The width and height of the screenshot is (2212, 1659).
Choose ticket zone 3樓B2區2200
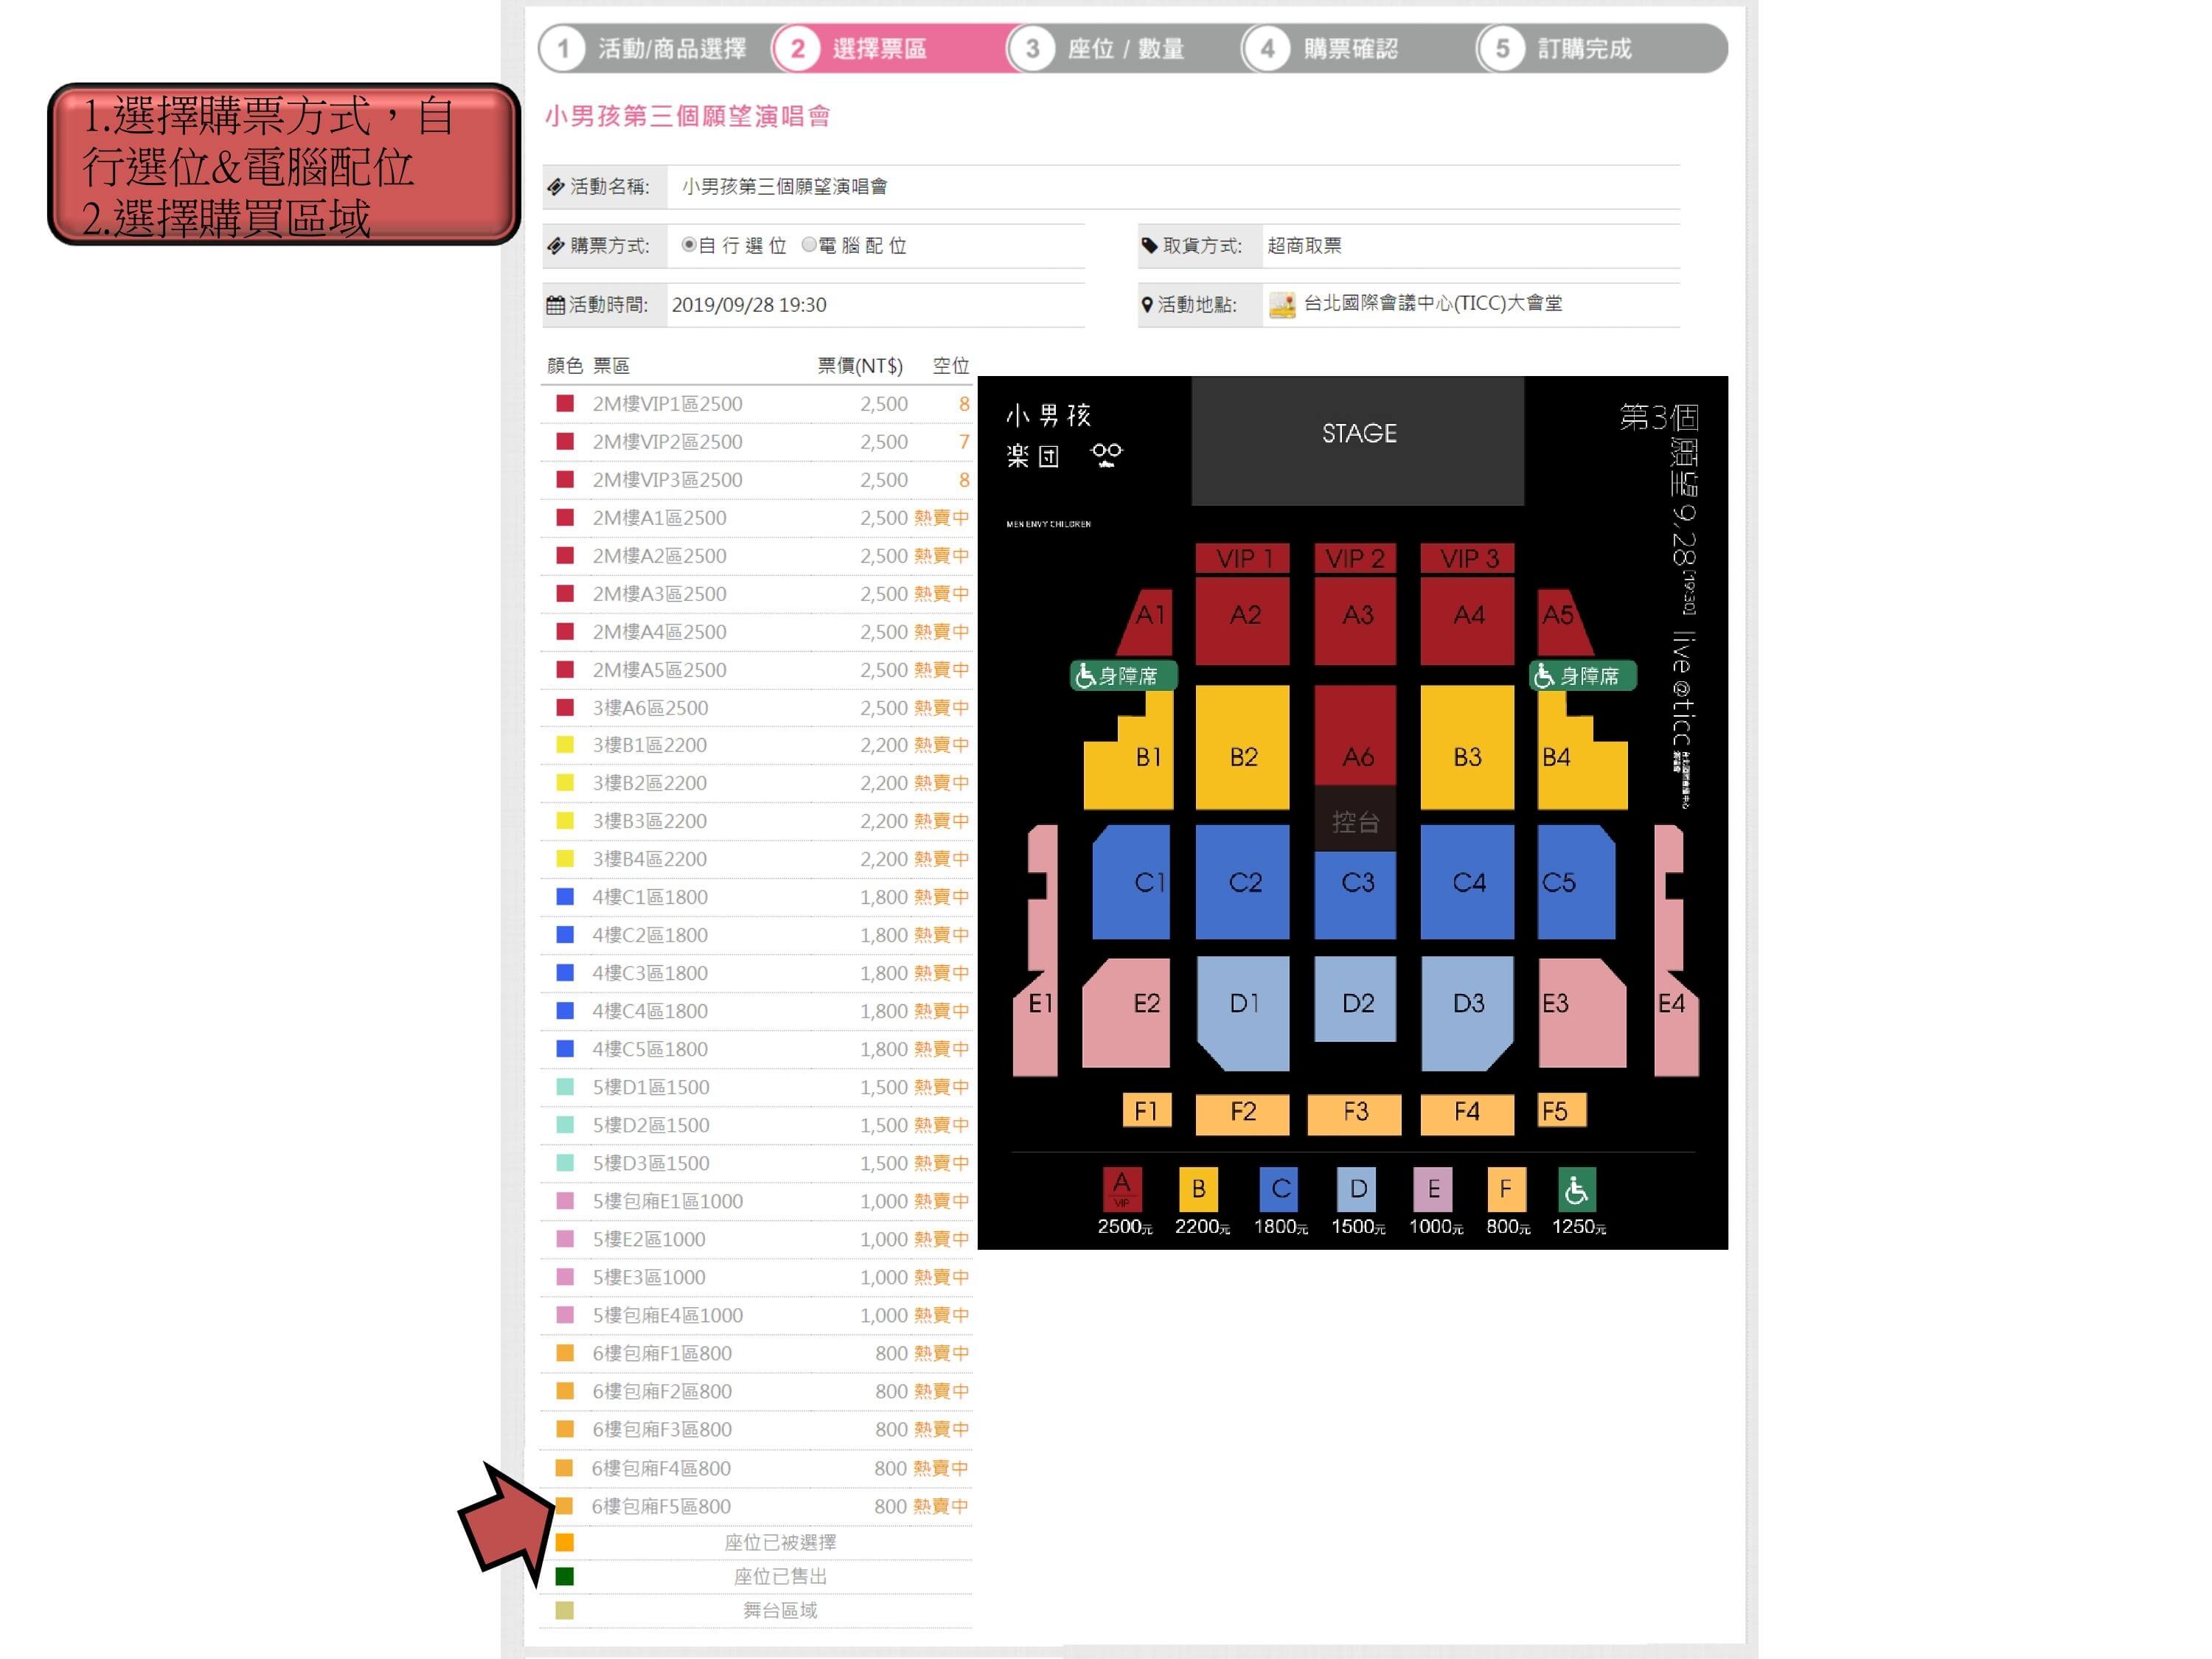pos(757,783)
